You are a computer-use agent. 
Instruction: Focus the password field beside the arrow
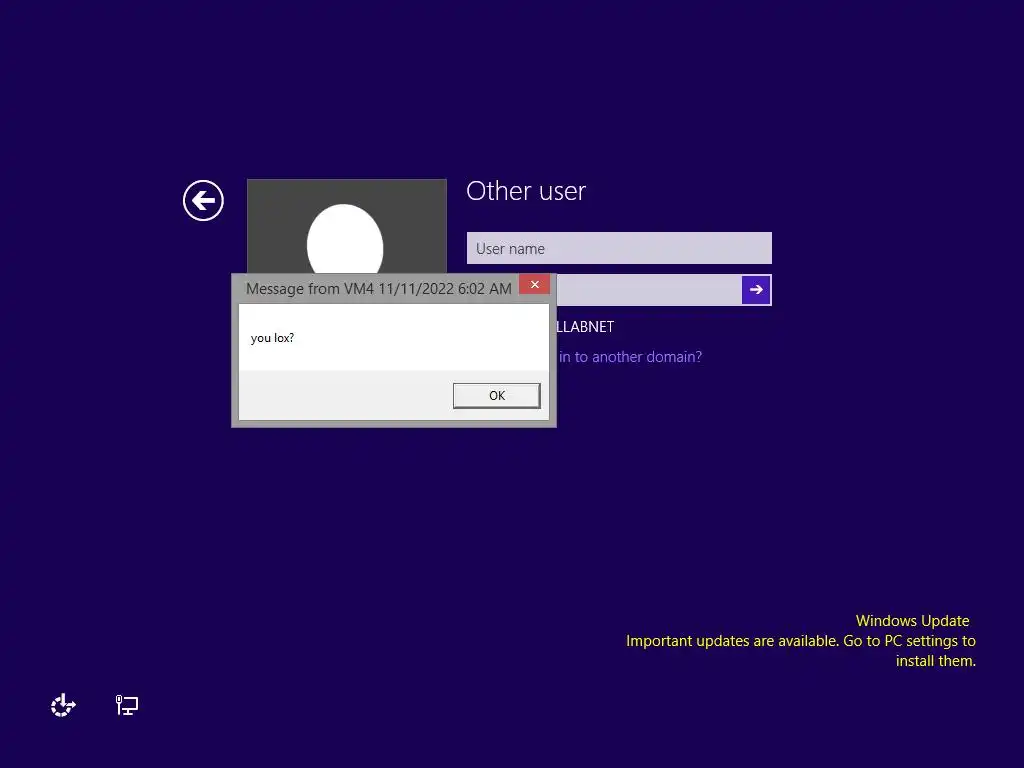648,289
